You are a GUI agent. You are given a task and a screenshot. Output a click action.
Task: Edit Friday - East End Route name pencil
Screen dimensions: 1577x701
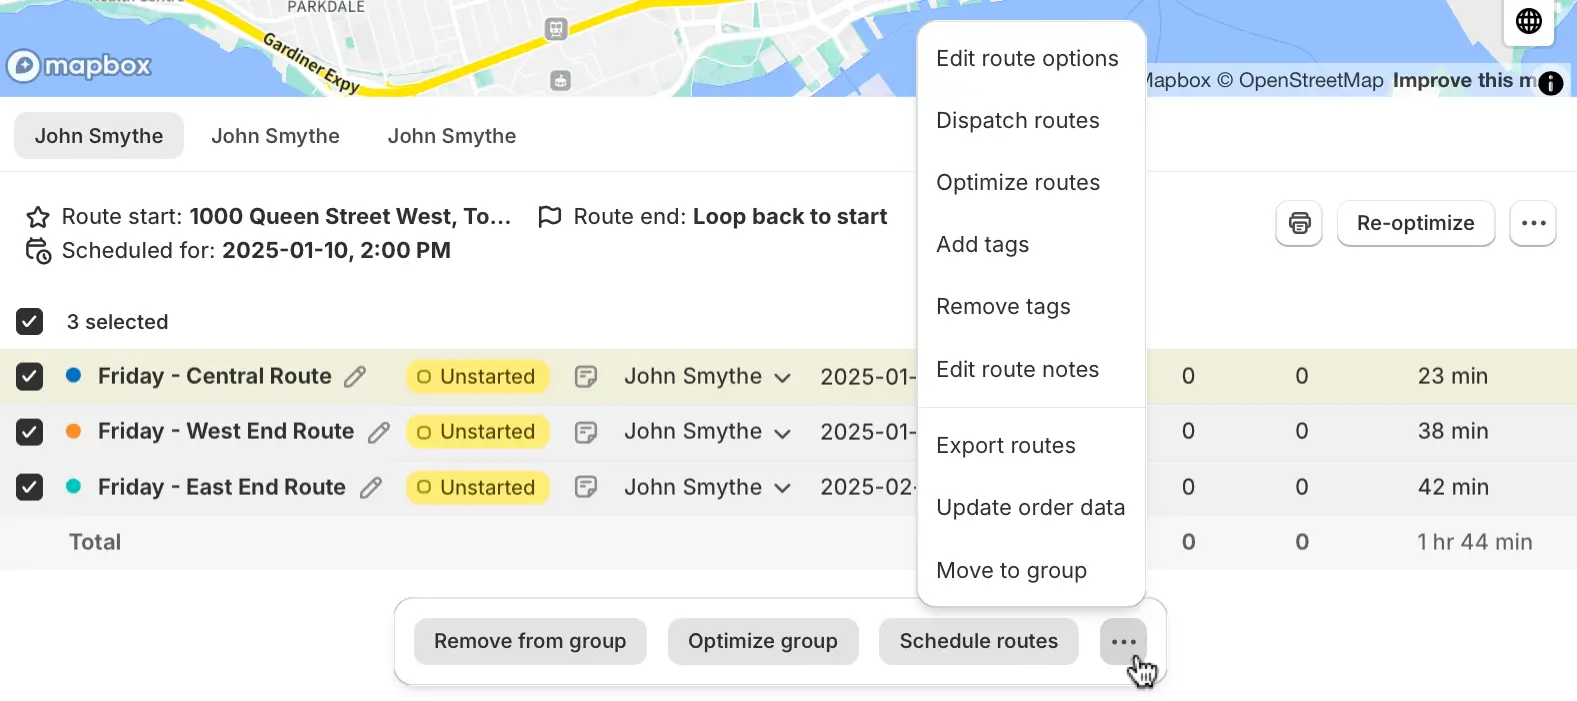(370, 488)
